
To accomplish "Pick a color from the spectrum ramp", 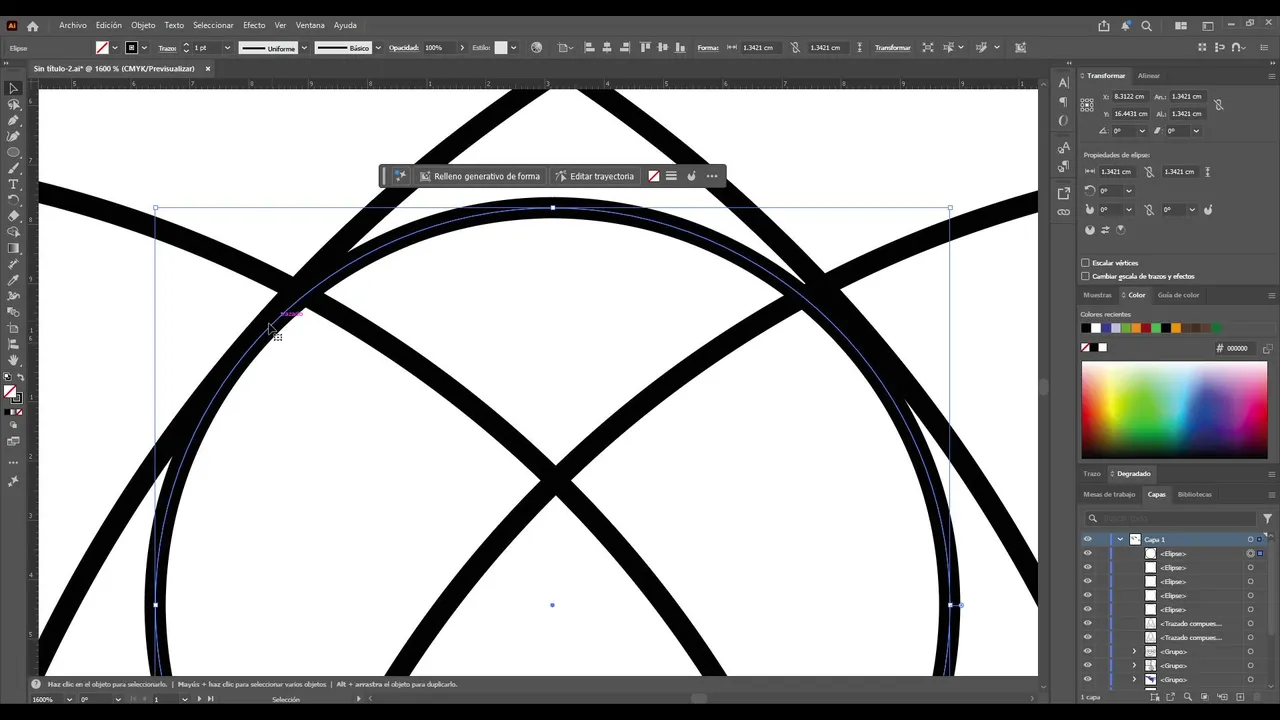I will click(1174, 410).
